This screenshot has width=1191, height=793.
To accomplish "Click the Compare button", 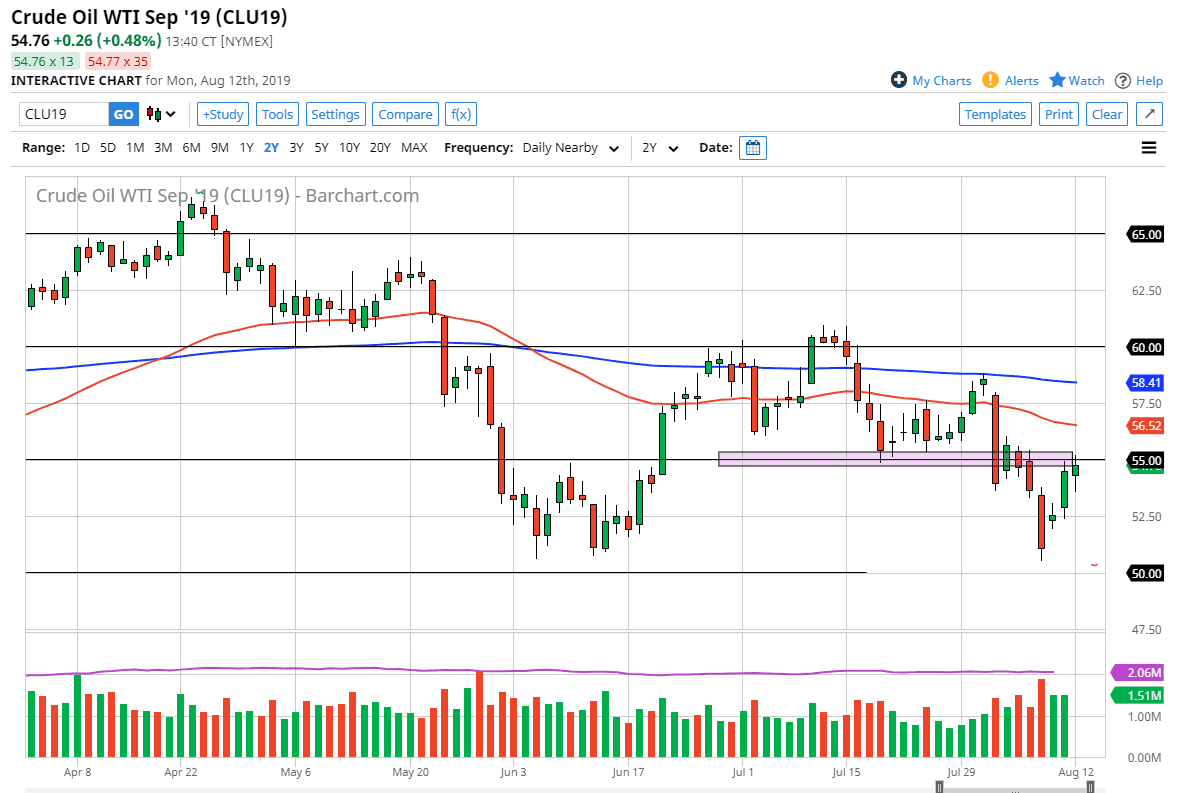I will point(405,113).
